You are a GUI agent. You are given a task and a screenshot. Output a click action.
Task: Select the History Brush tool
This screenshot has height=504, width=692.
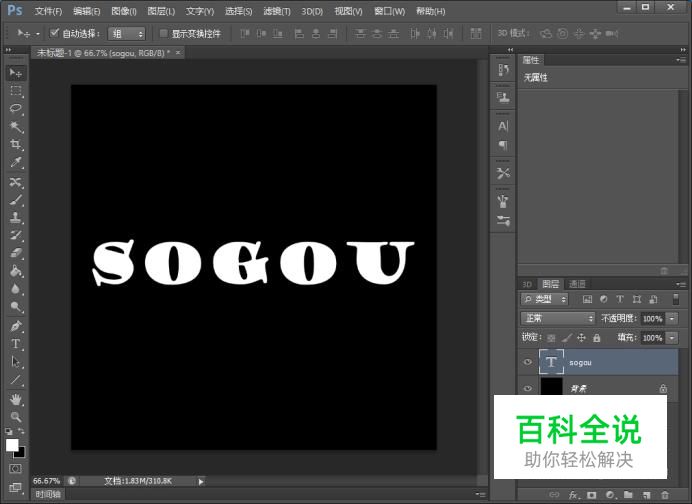[x=16, y=235]
